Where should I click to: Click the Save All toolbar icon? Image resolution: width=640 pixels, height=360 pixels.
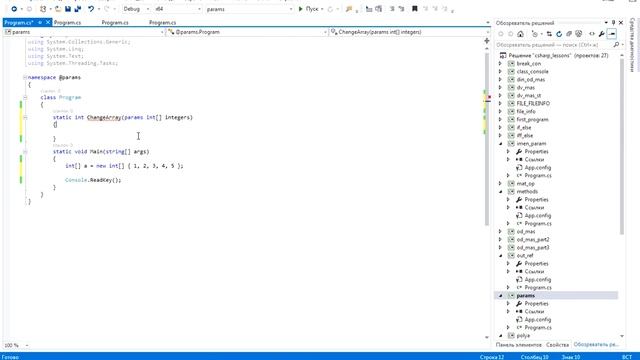click(x=78, y=9)
